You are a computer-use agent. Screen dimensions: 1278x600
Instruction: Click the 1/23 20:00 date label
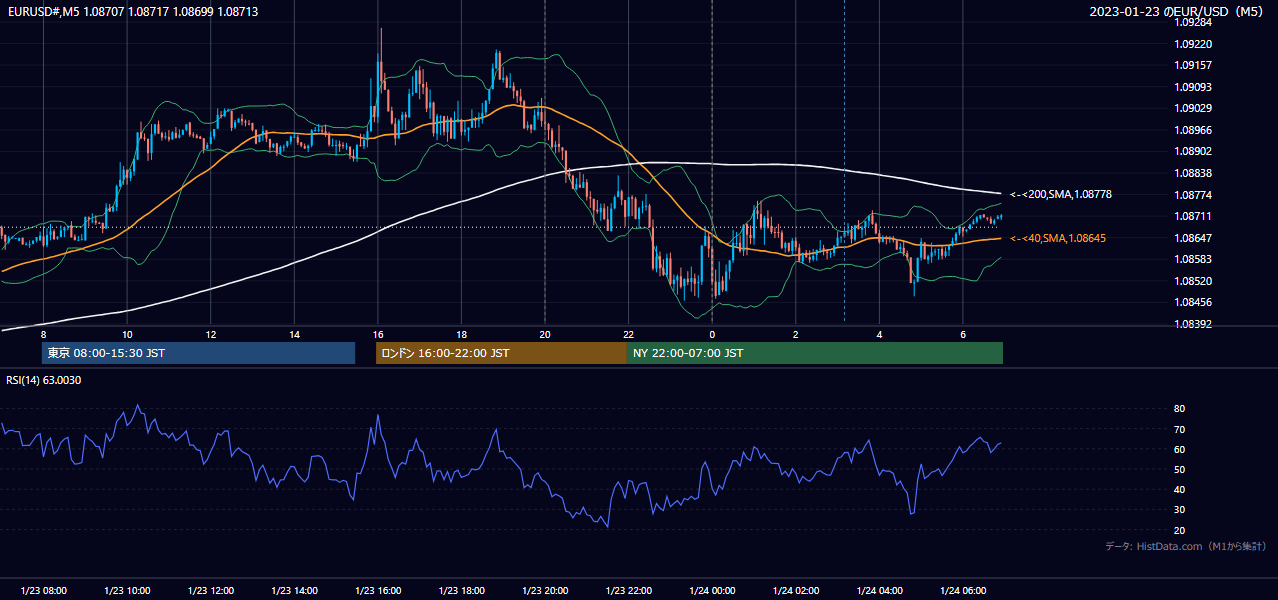point(545,591)
